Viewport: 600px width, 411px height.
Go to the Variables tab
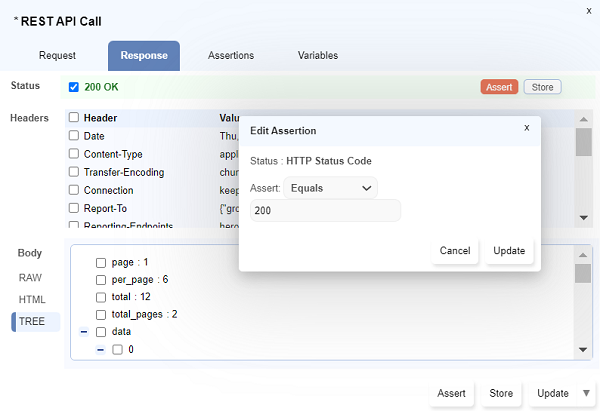pyautogui.click(x=317, y=56)
